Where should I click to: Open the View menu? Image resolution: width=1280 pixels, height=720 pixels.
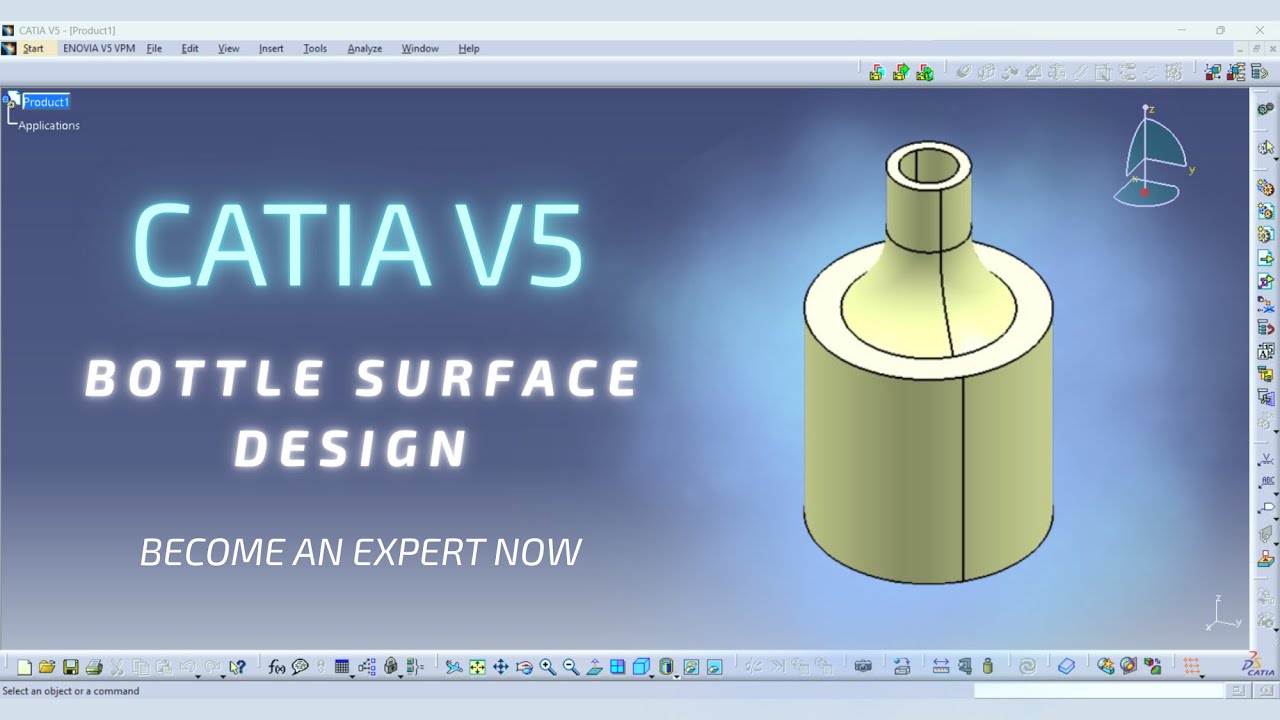(229, 48)
